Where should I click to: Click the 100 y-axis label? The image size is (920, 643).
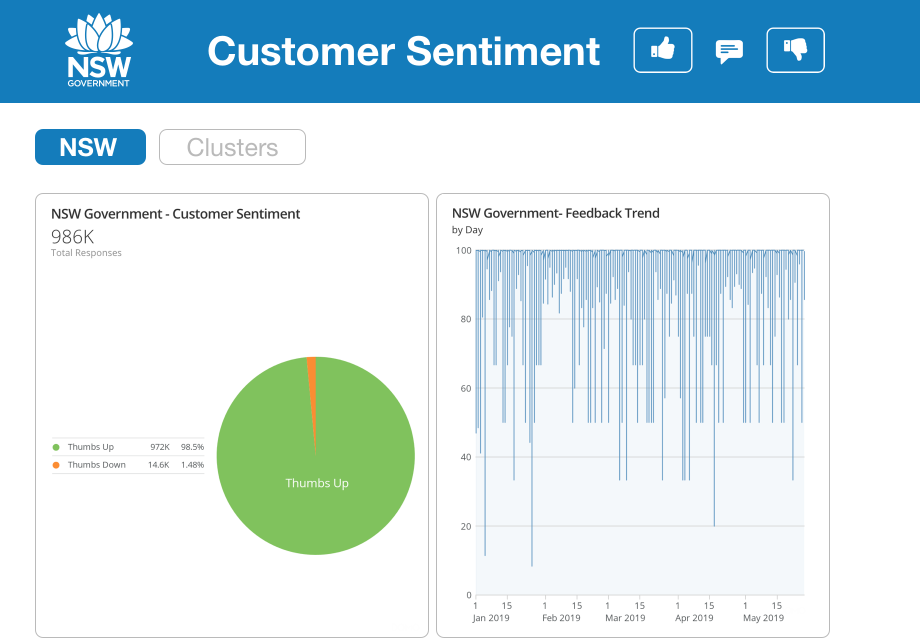click(464, 251)
